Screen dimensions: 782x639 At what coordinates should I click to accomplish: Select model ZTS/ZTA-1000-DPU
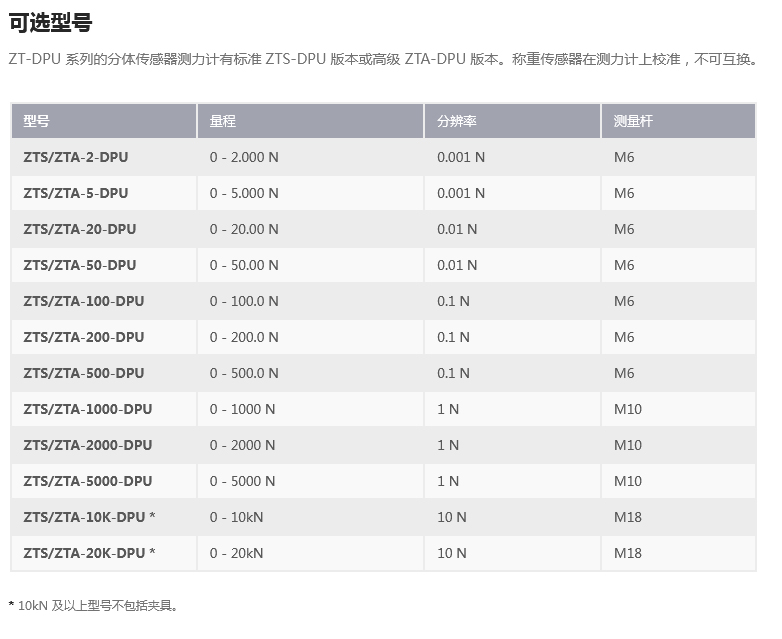click(88, 409)
